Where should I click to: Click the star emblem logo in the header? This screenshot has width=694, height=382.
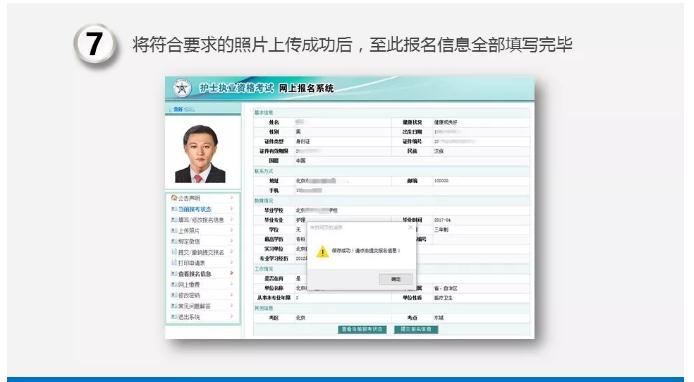pyautogui.click(x=181, y=88)
